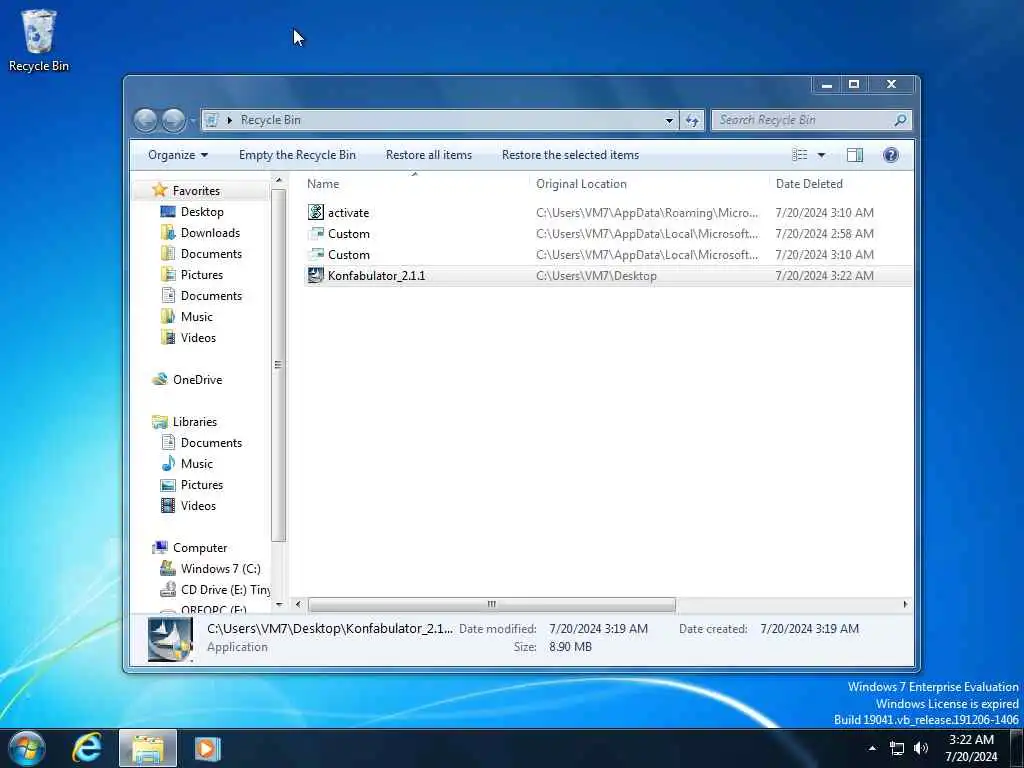Click the navigation pane scrollbar thumb

pos(278,366)
